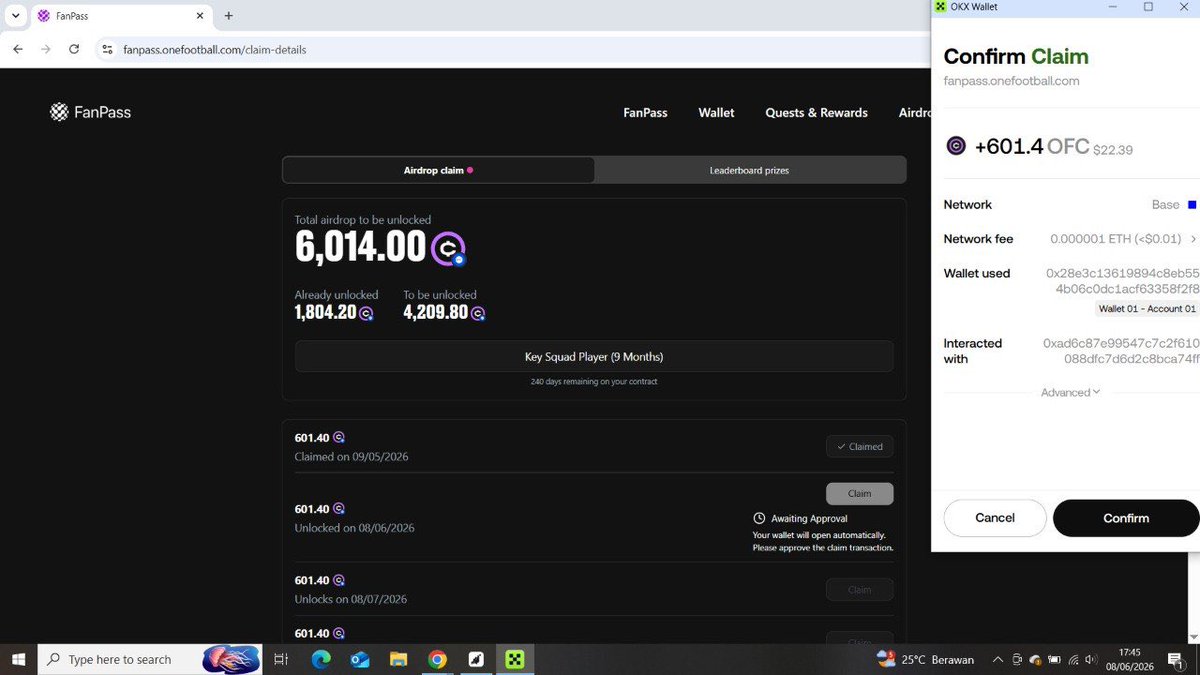This screenshot has width=1200, height=675.
Task: Click the weather widget showing 25°C Berawan
Action: coord(925,659)
